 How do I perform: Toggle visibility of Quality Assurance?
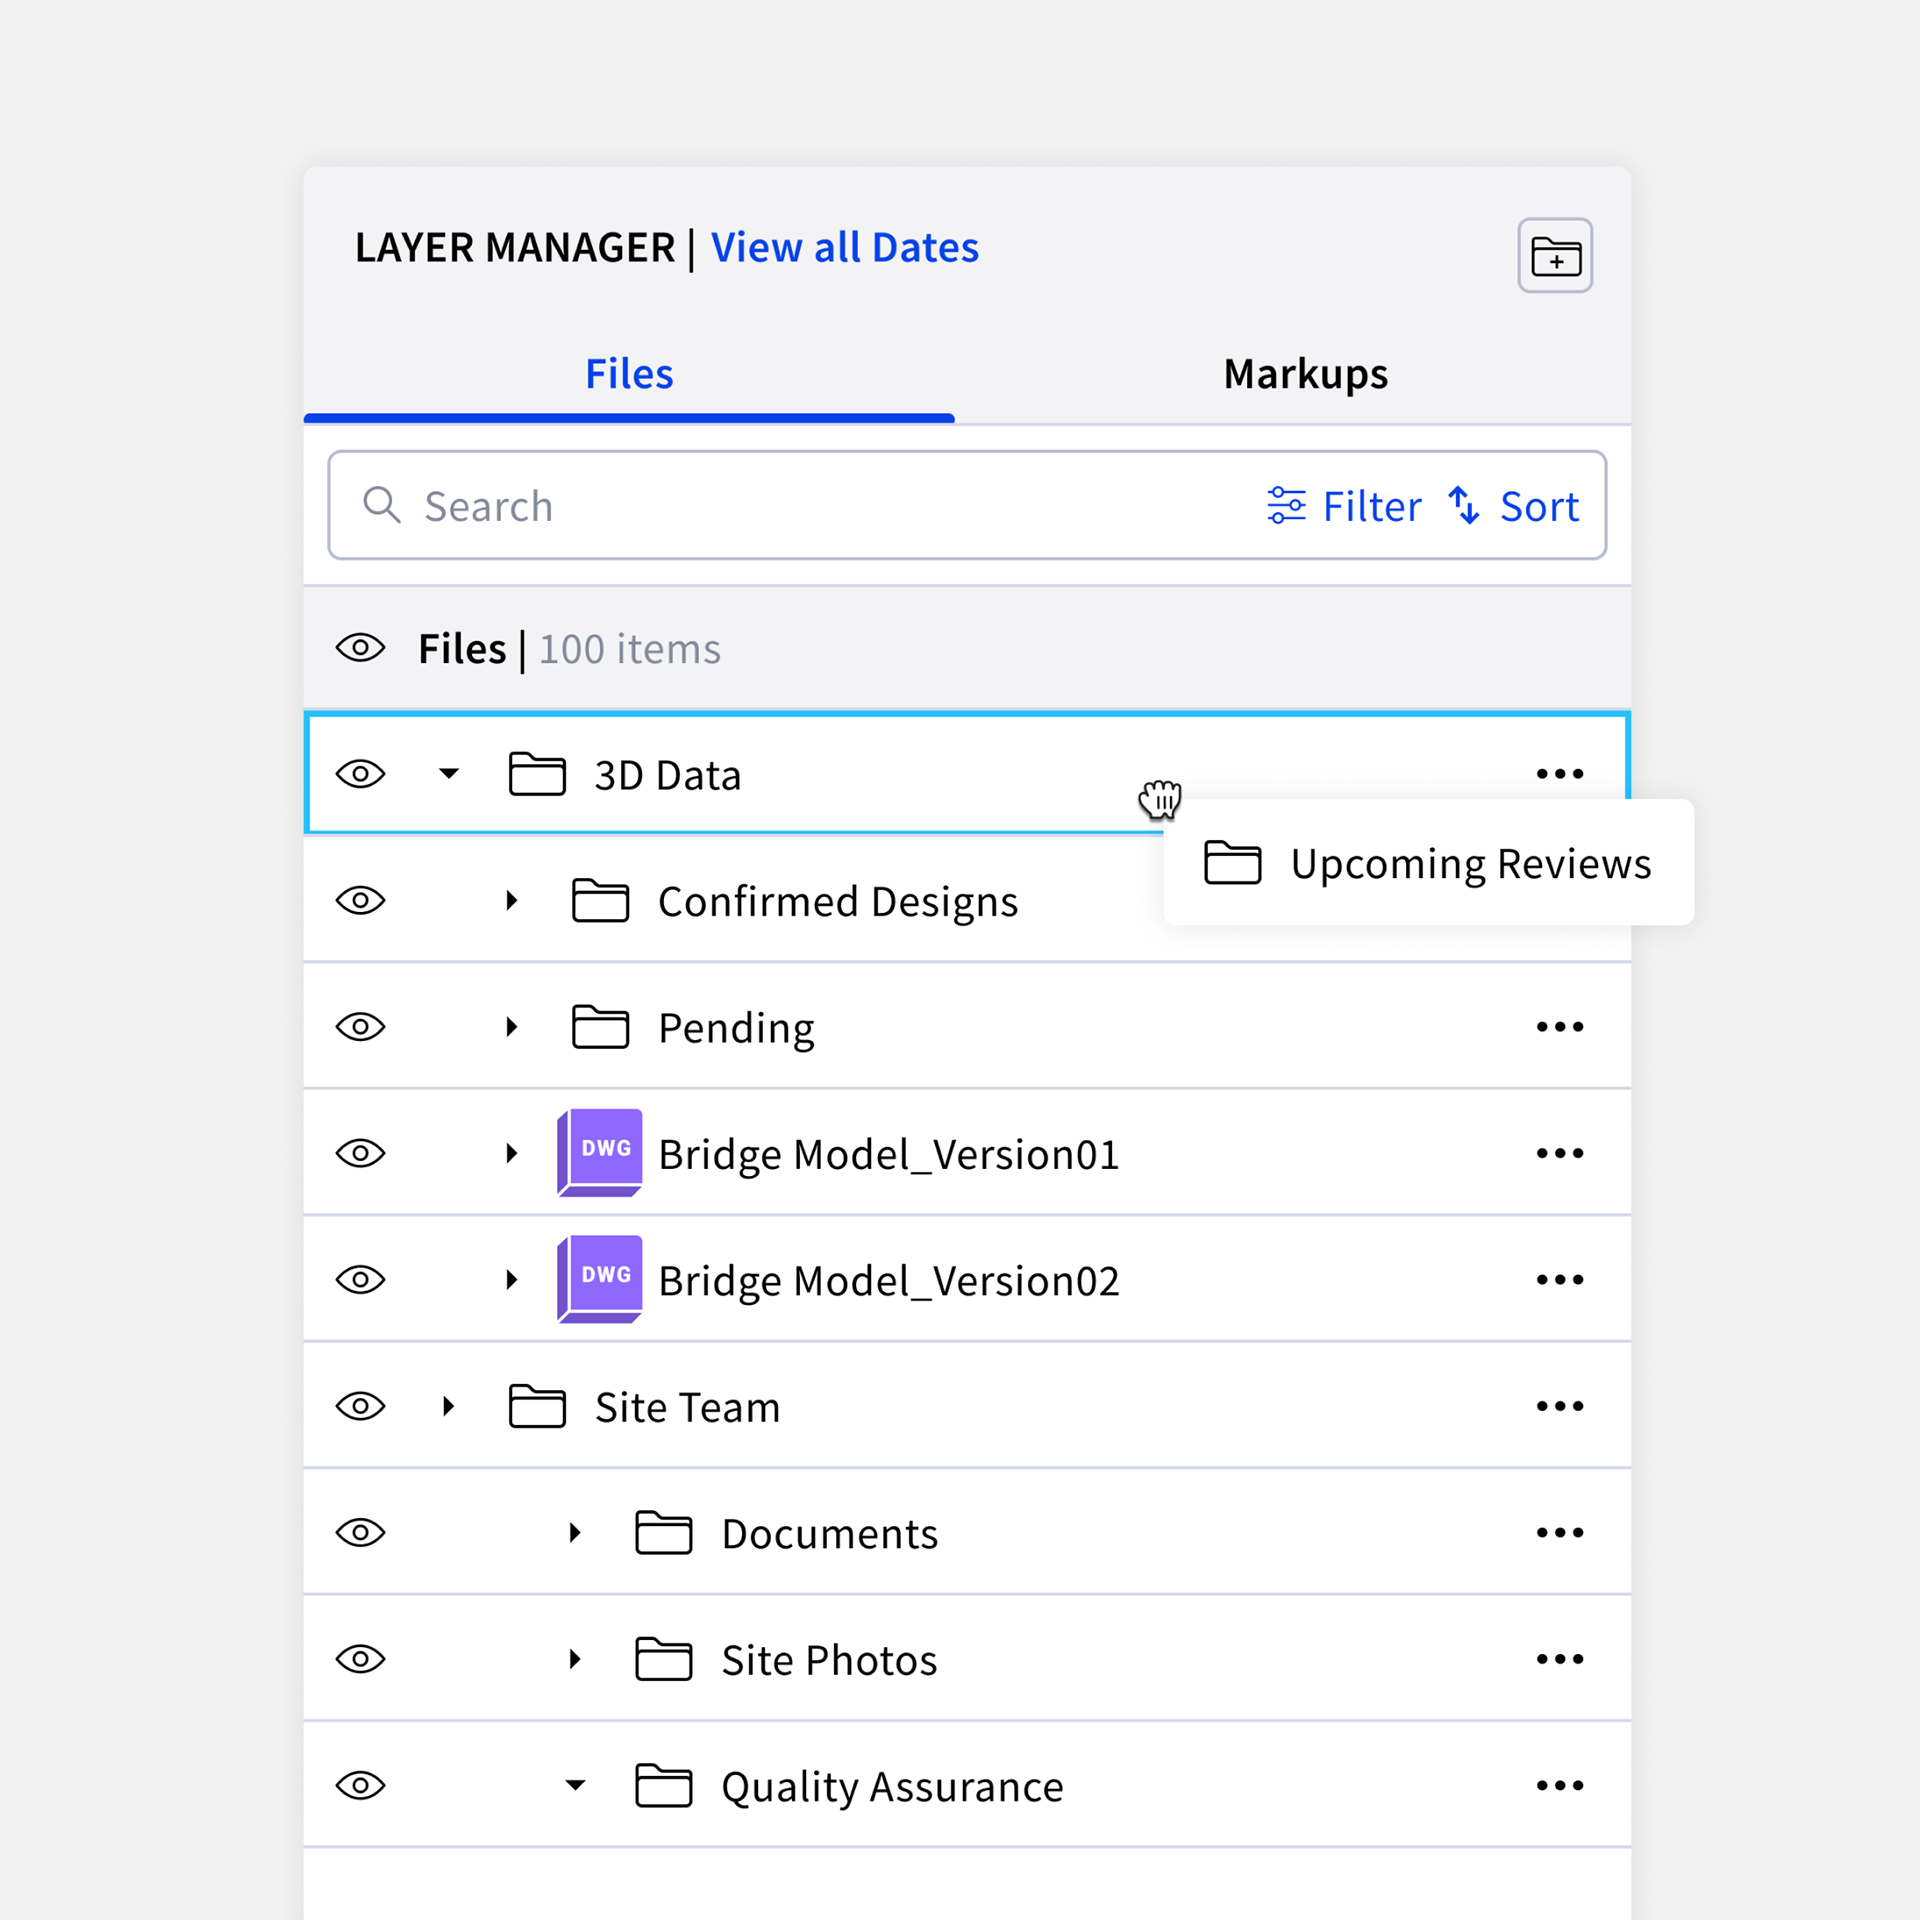point(360,1786)
